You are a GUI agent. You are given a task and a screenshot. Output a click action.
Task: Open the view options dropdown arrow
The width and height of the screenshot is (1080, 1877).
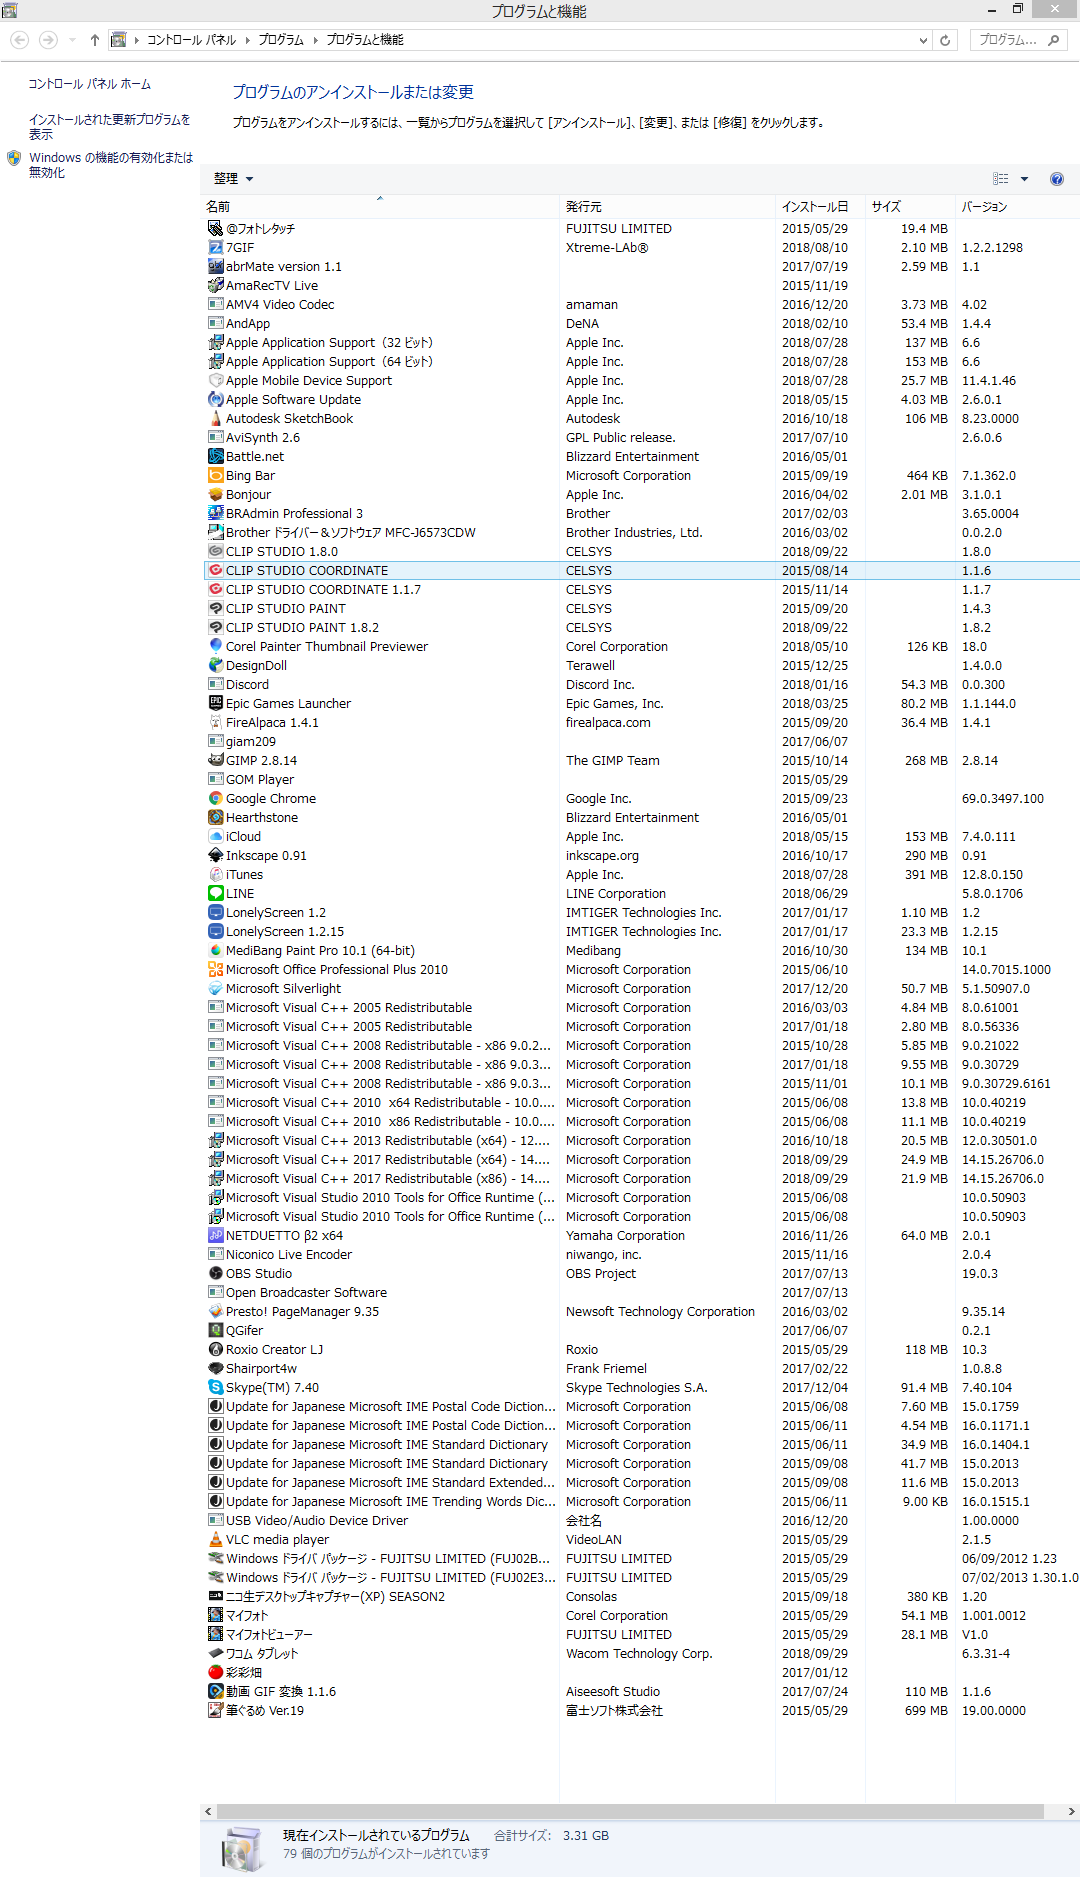(x=1024, y=179)
